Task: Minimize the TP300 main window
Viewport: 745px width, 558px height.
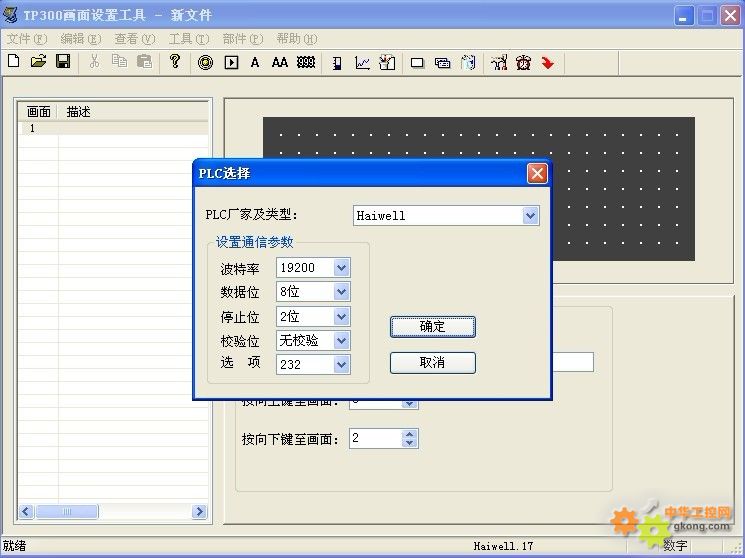Action: pos(684,16)
